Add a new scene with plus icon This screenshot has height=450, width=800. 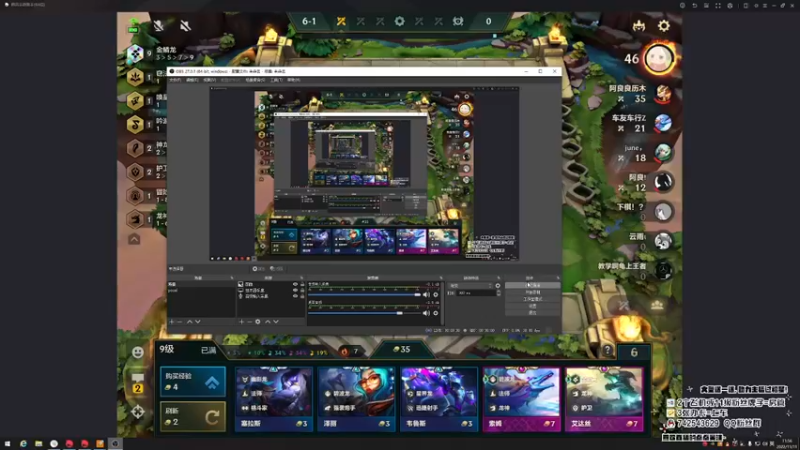172,322
